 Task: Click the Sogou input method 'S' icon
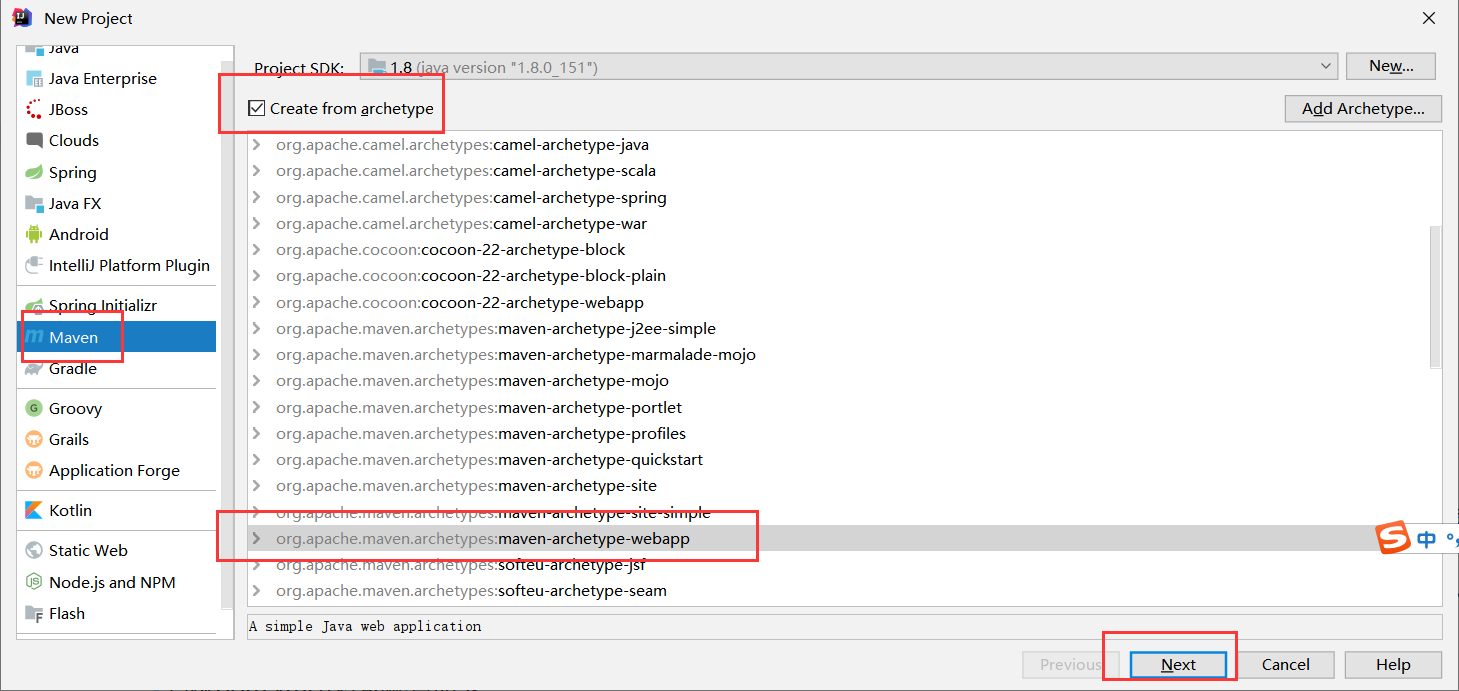coord(1393,538)
